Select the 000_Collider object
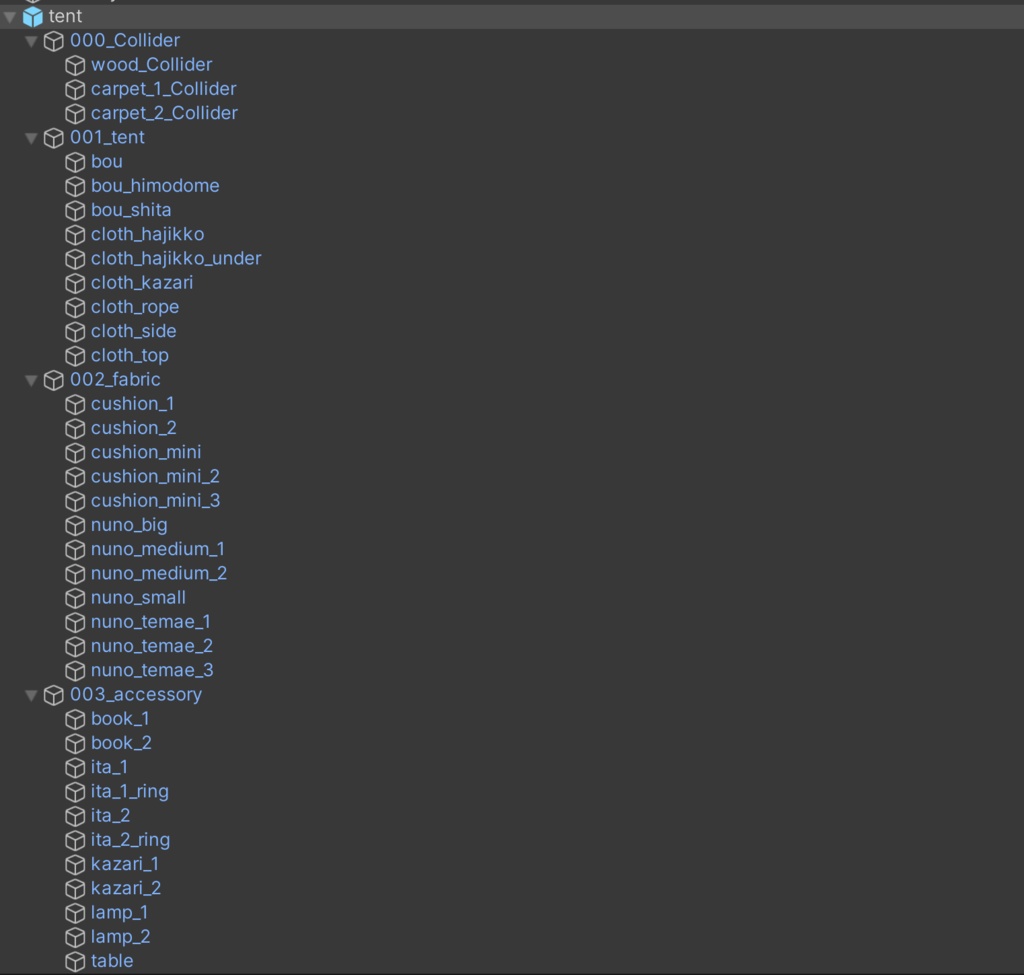1024x975 pixels. click(x=125, y=40)
